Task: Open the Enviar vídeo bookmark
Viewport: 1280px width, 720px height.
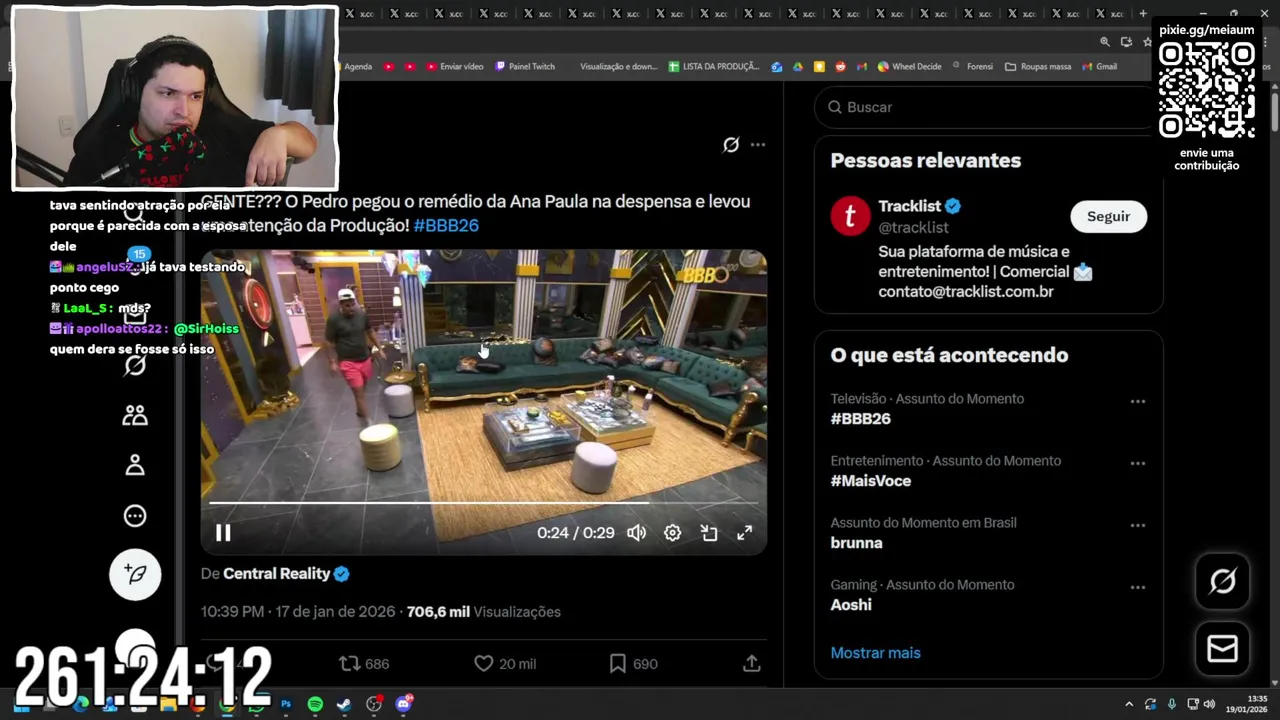Action: (455, 67)
